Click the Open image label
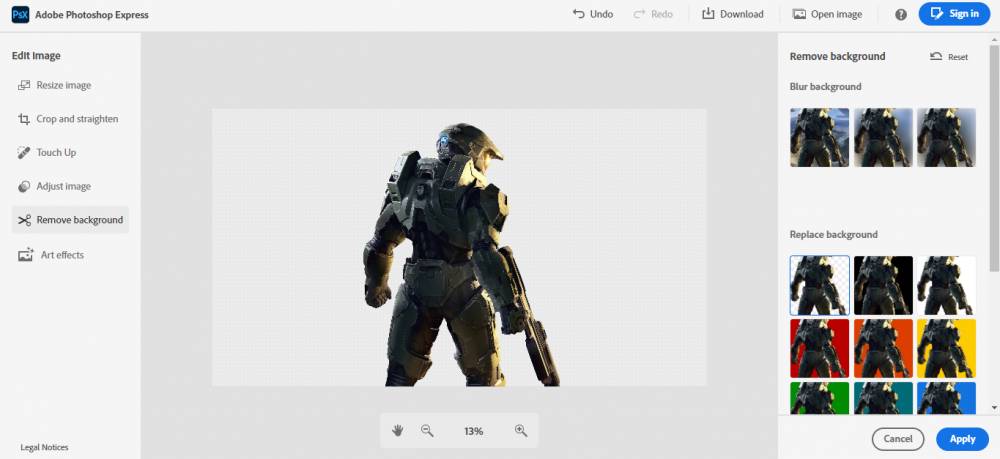 [x=836, y=13]
